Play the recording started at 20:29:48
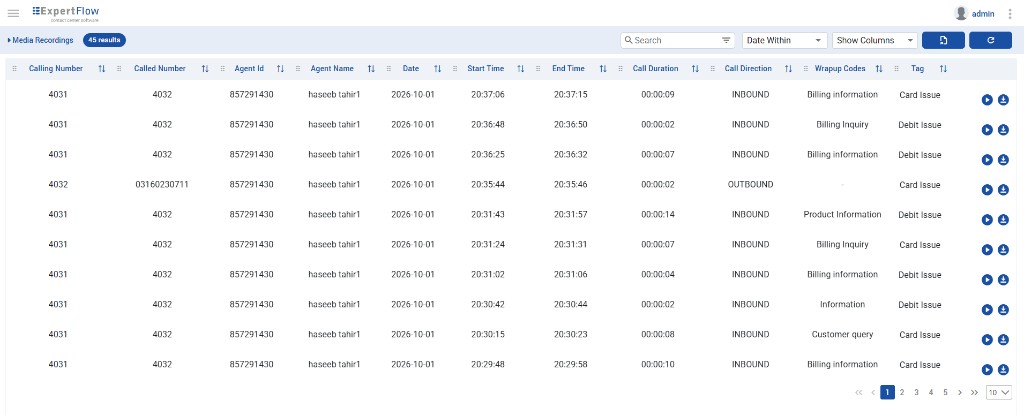 pyautogui.click(x=987, y=370)
